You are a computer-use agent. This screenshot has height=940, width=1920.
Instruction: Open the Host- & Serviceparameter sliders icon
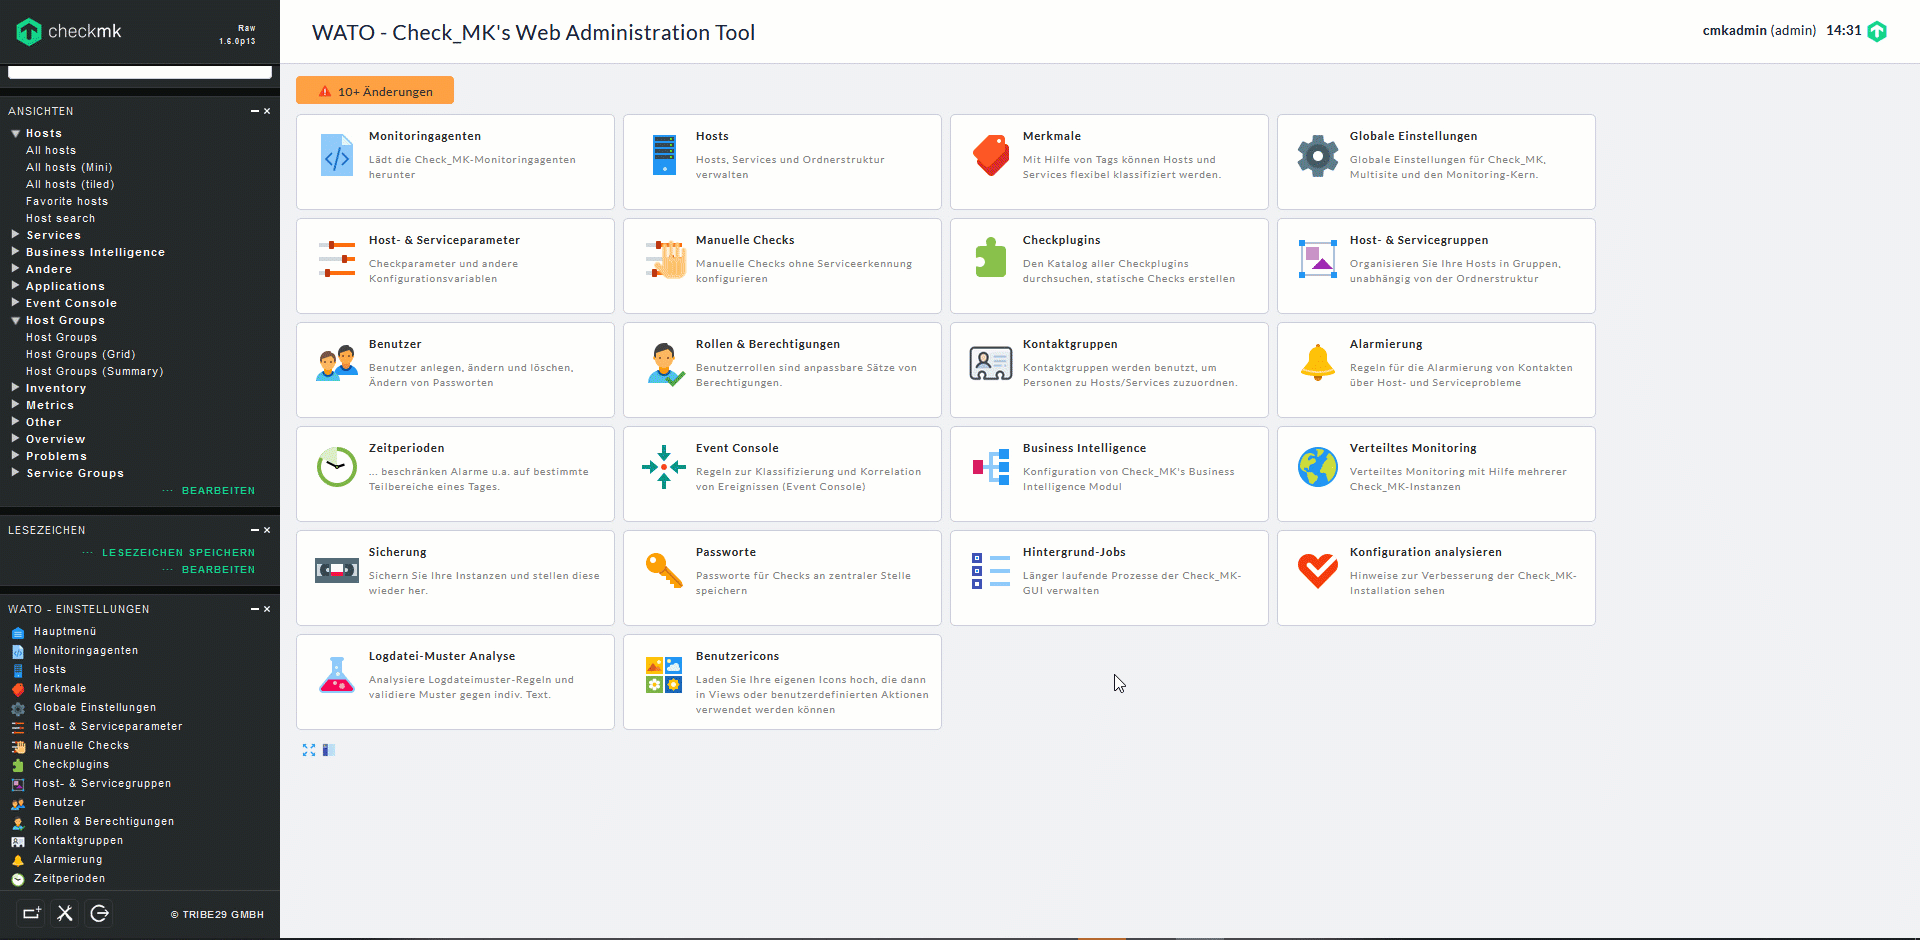[337, 259]
